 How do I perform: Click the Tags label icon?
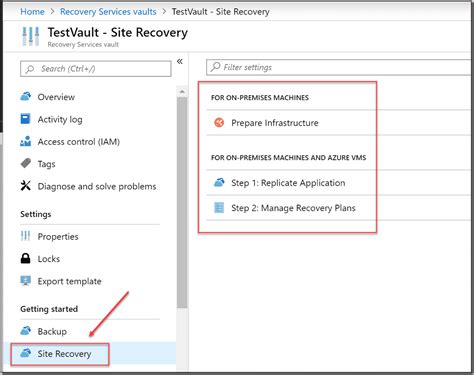(26, 163)
